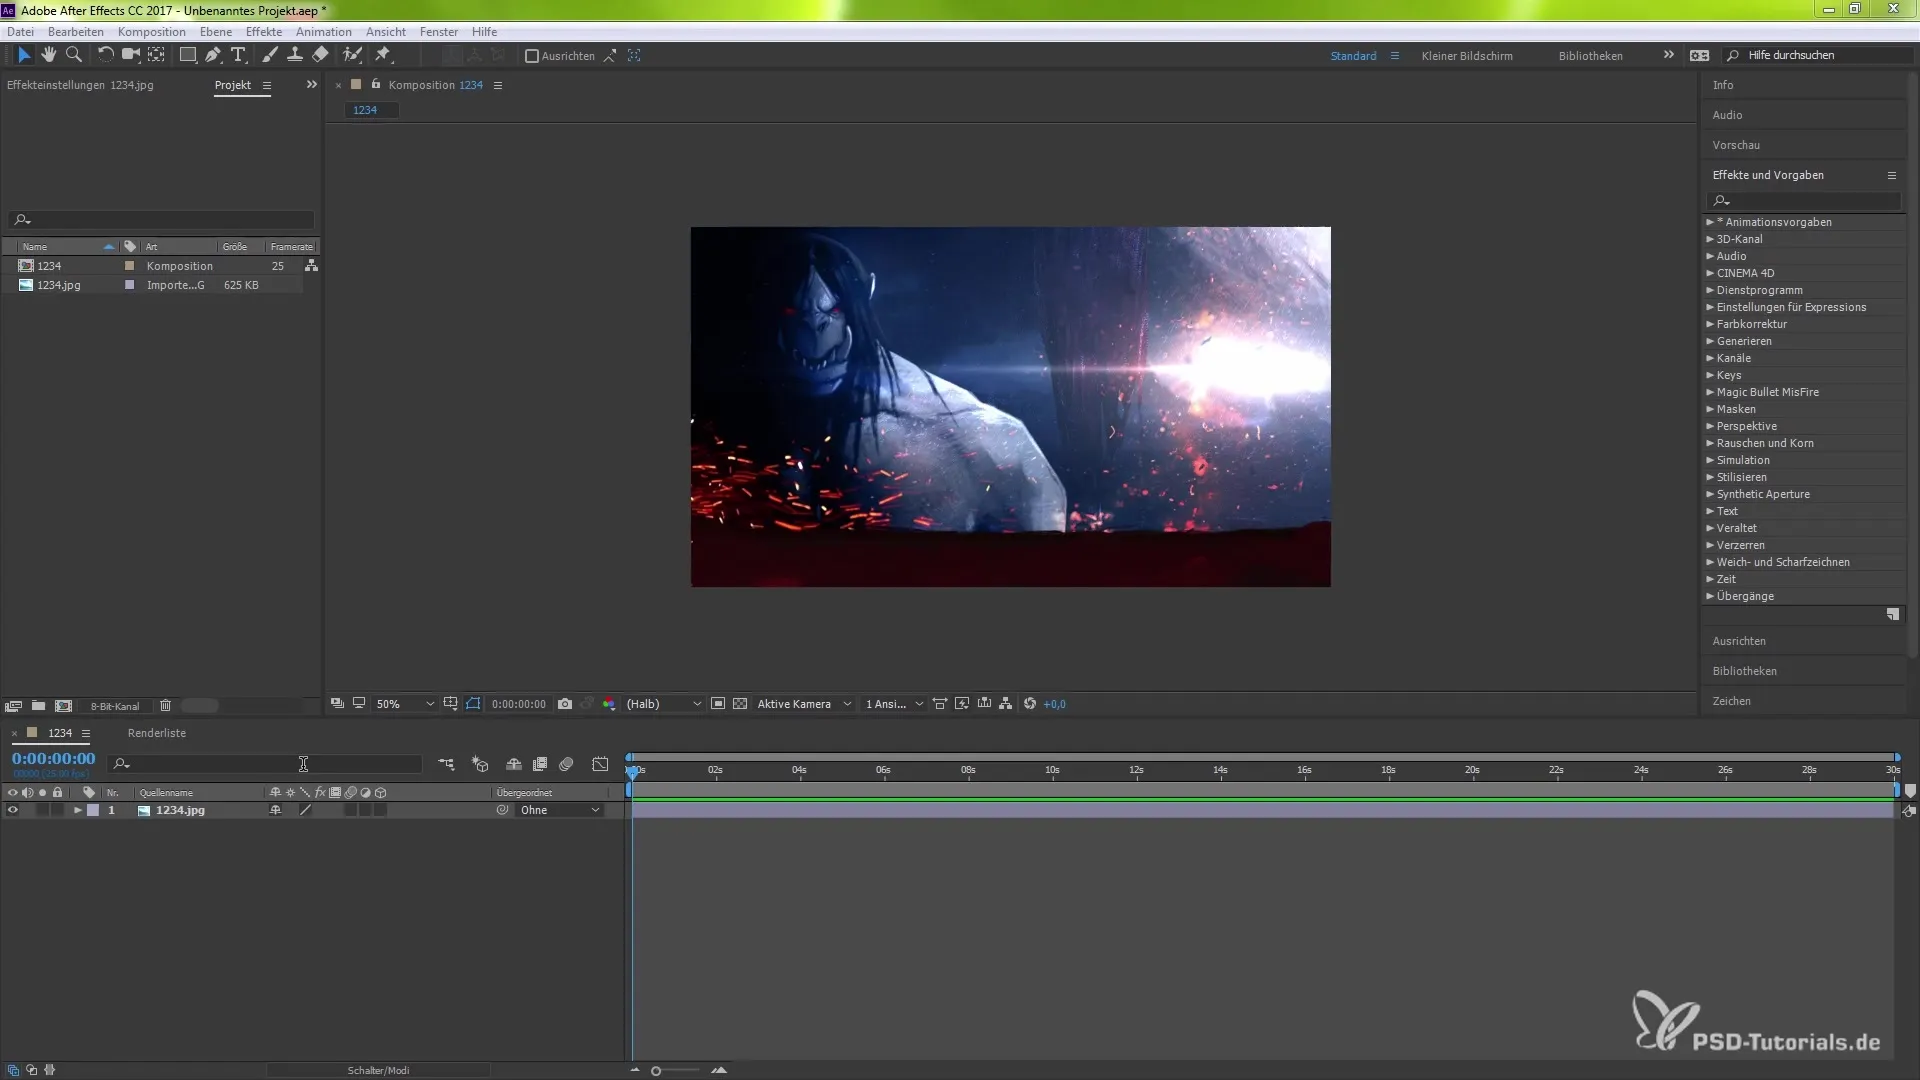Select the Rectangle shape tool
Image resolution: width=1920 pixels, height=1080 pixels.
[x=187, y=55]
